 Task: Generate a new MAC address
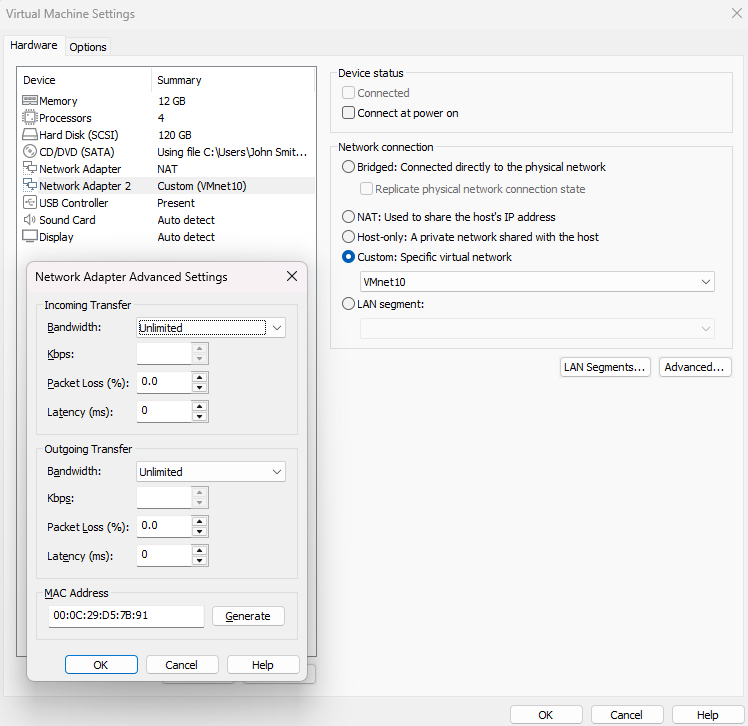click(248, 616)
